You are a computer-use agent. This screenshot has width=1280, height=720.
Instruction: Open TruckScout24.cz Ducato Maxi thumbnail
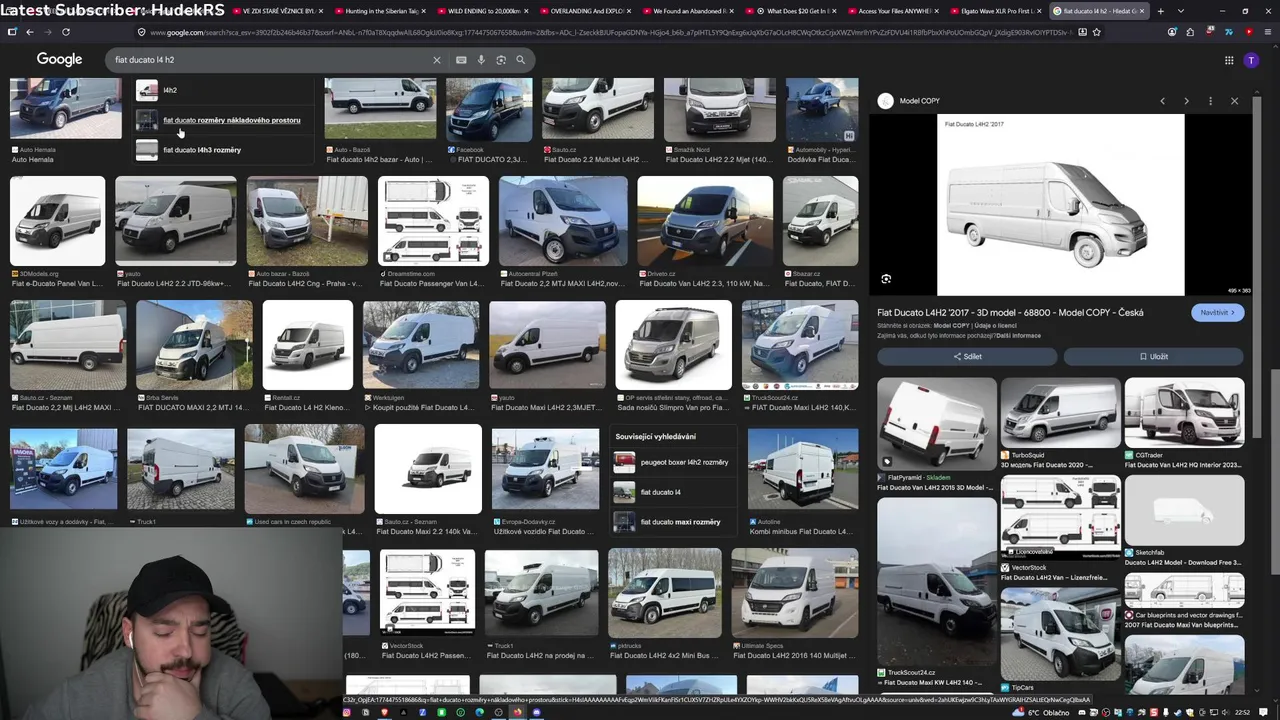[x=800, y=345]
